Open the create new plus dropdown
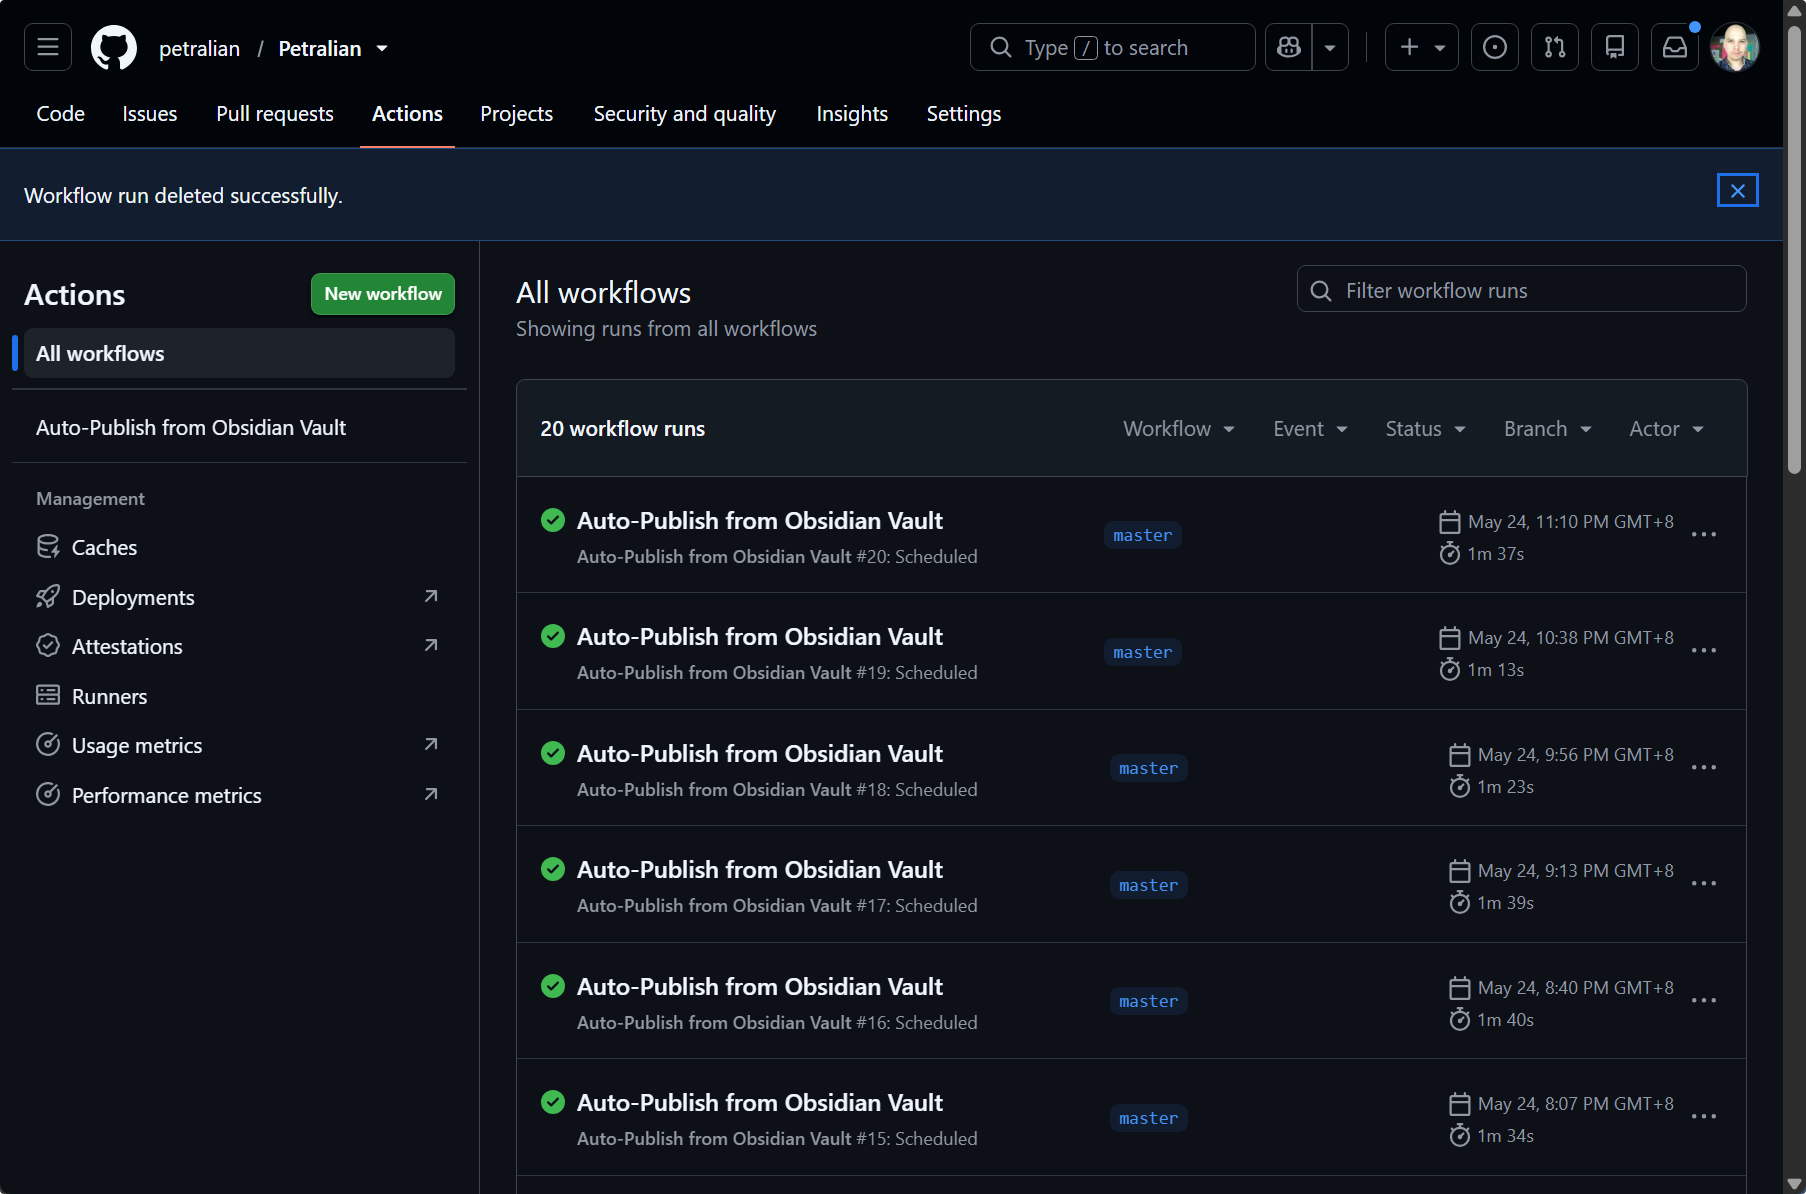Image resolution: width=1806 pixels, height=1194 pixels. (x=1422, y=47)
